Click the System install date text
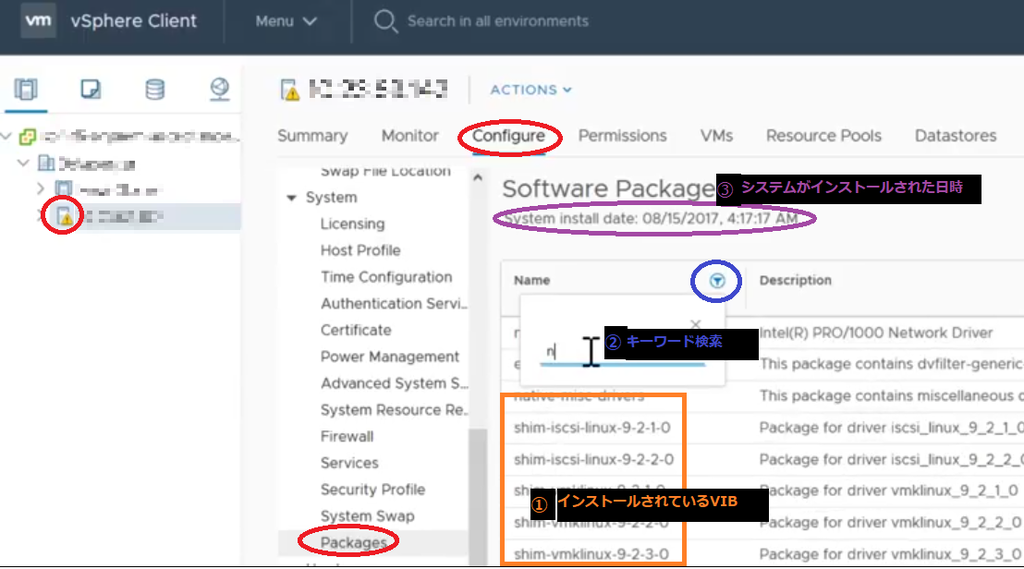 [651, 218]
